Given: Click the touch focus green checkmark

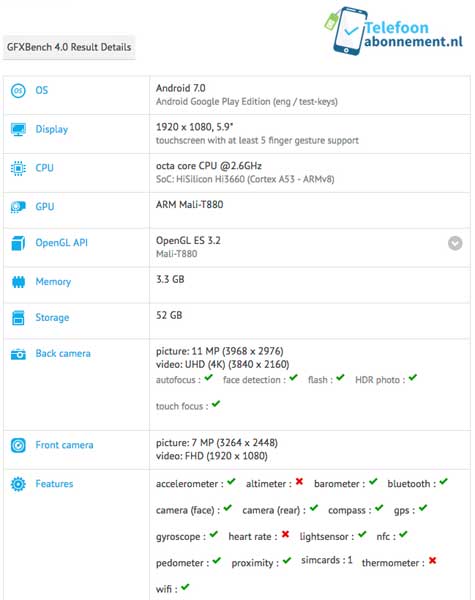Looking at the screenshot, I should 216,404.
